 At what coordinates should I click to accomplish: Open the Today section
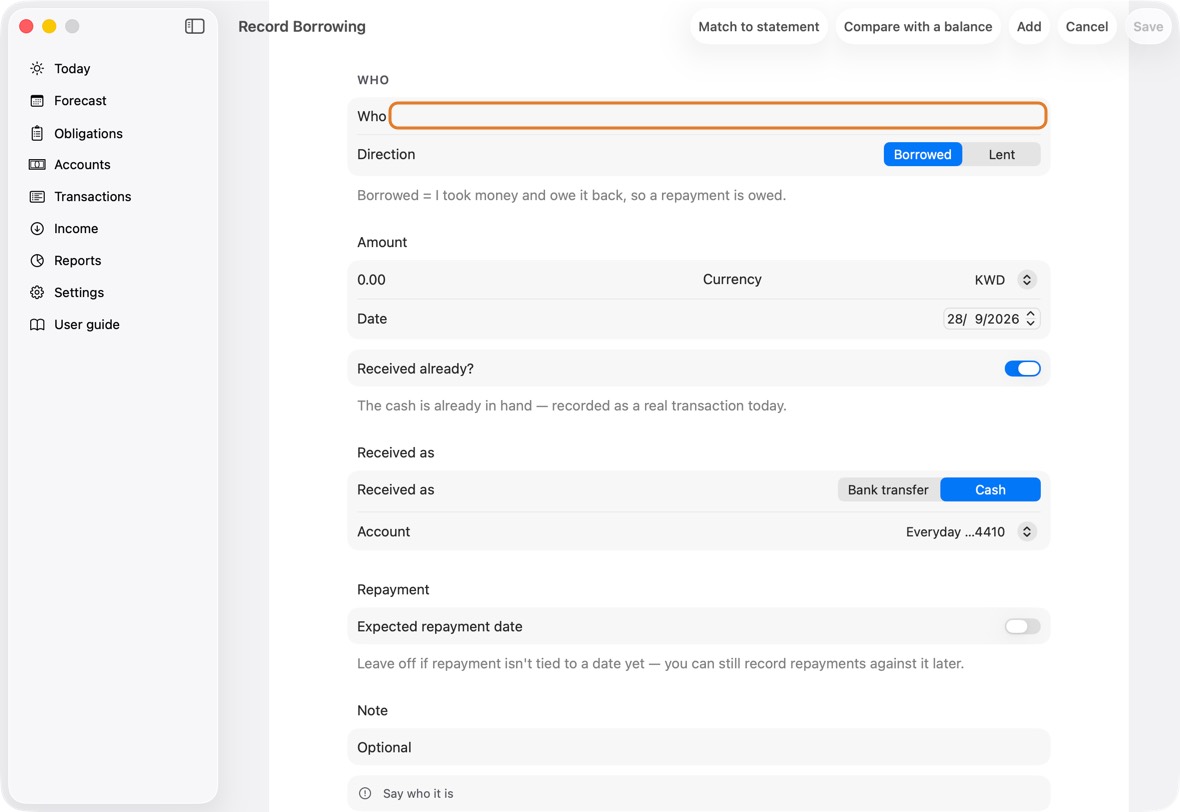72,68
